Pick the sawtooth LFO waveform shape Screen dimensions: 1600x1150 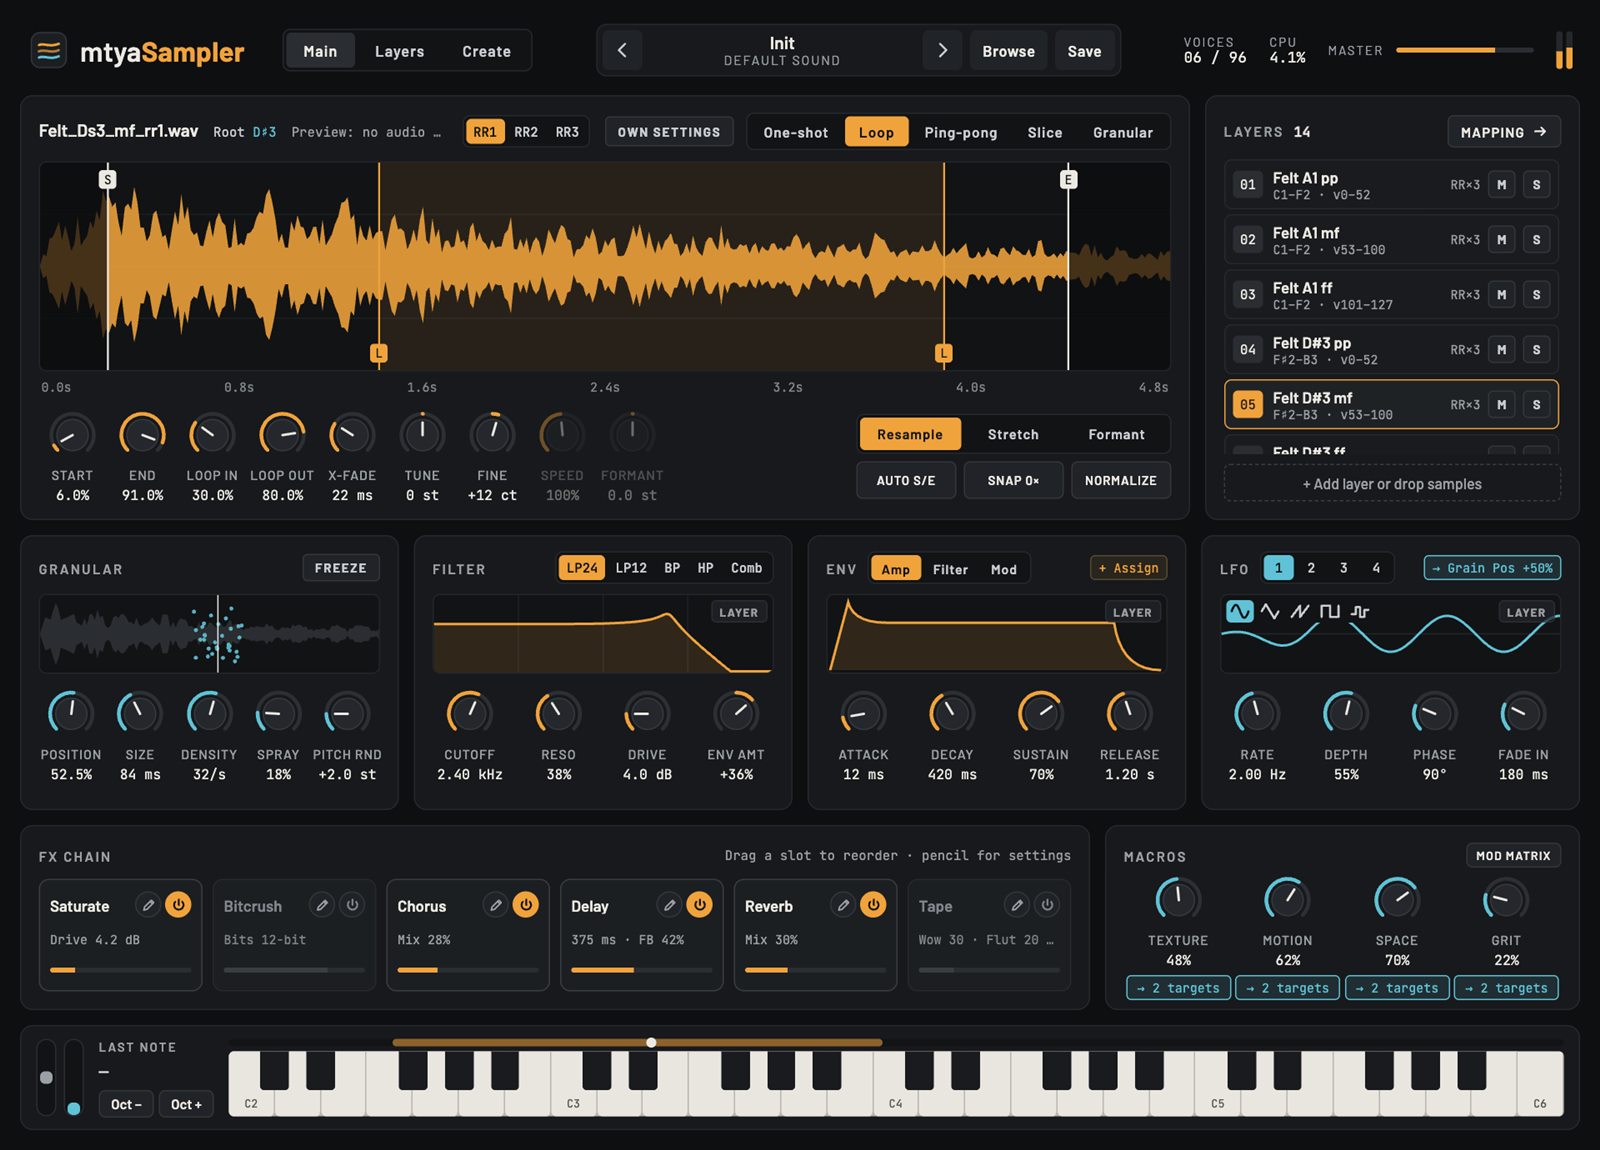[x=1300, y=611]
